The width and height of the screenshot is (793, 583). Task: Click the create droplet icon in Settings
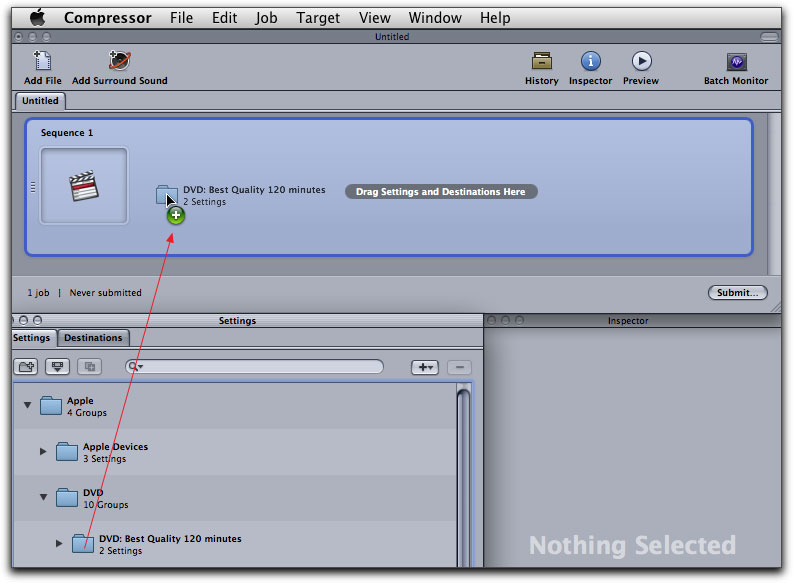click(x=57, y=367)
